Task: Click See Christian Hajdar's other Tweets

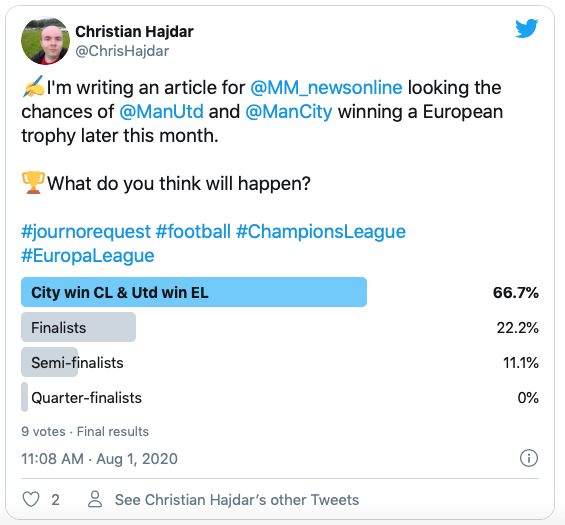Action: 237,500
